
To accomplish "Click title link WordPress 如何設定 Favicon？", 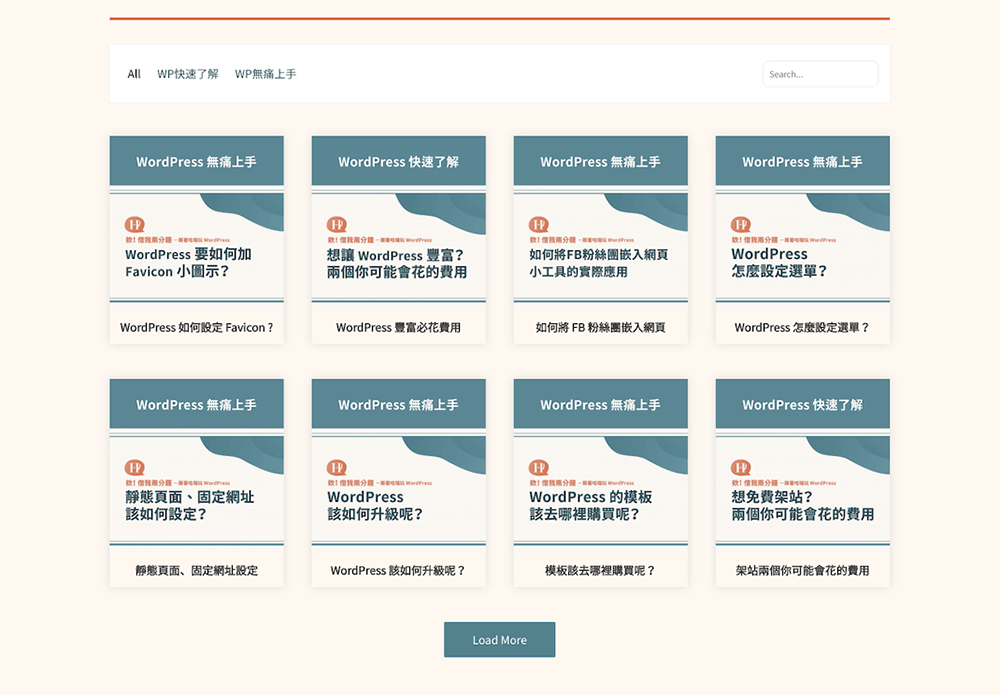I will 196,328.
